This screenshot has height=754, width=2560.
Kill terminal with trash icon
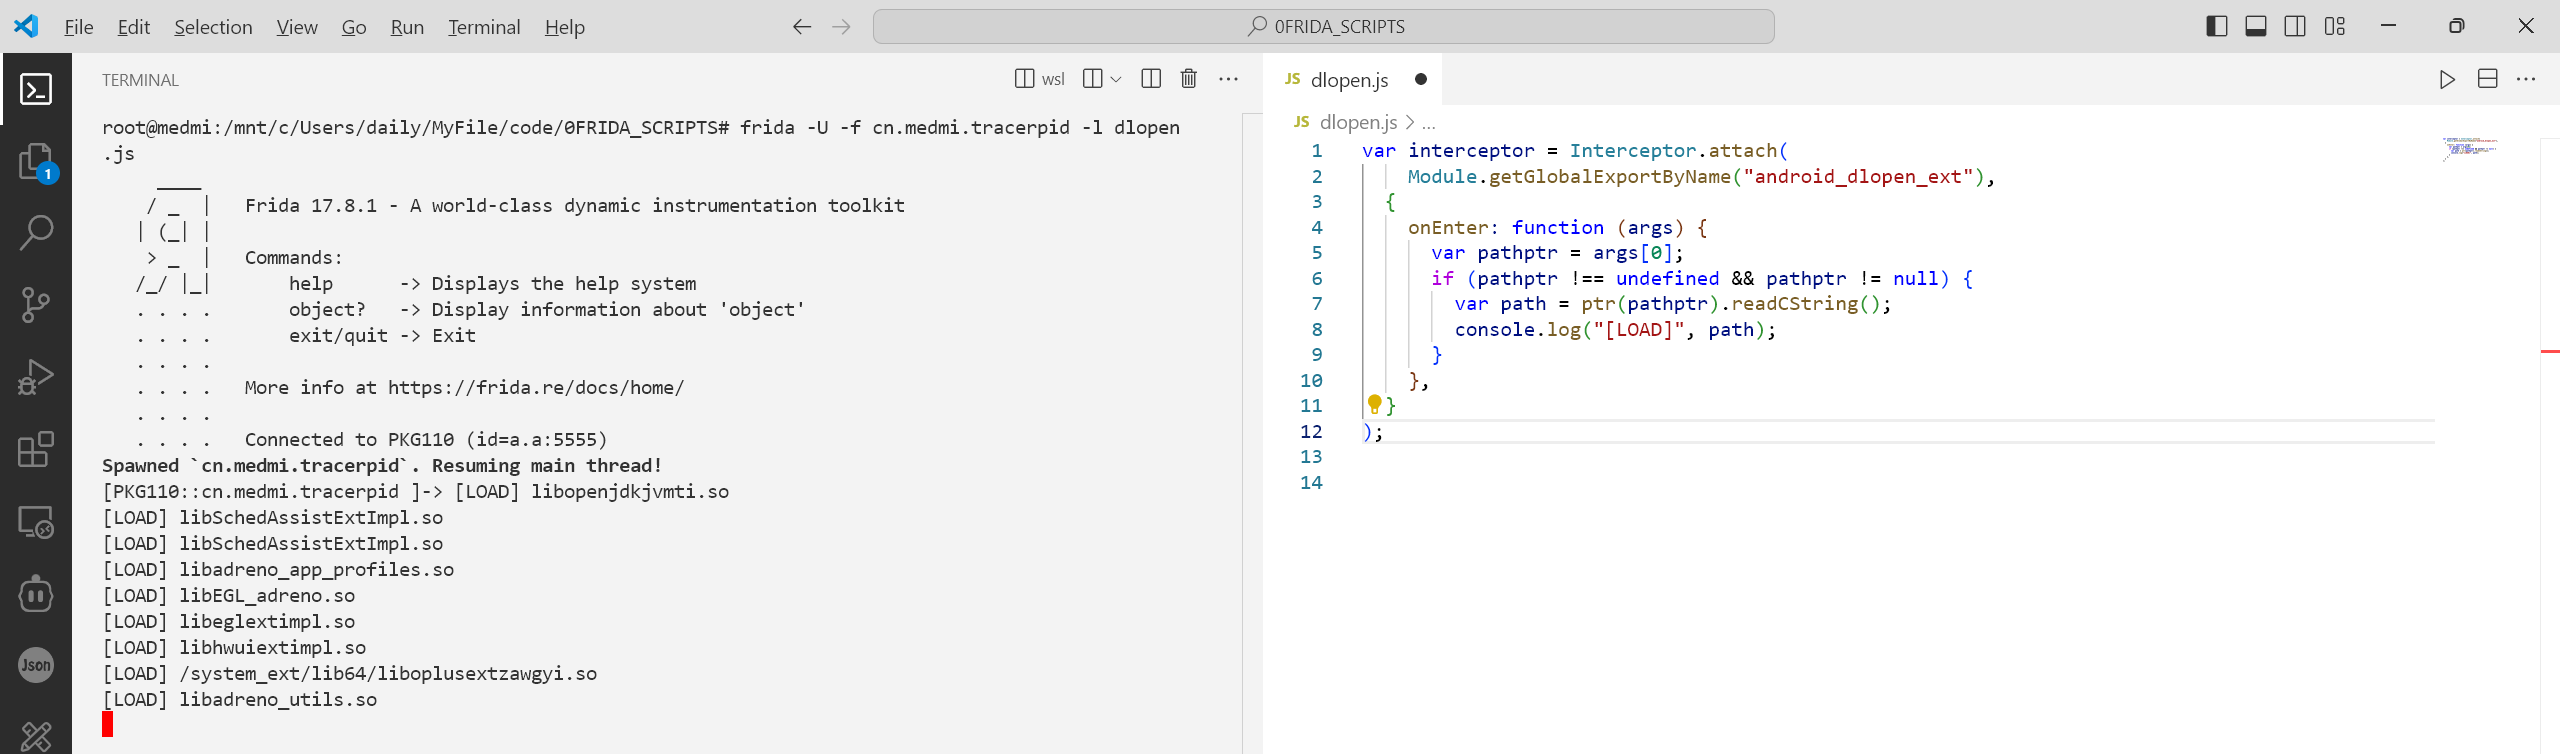(x=1188, y=79)
